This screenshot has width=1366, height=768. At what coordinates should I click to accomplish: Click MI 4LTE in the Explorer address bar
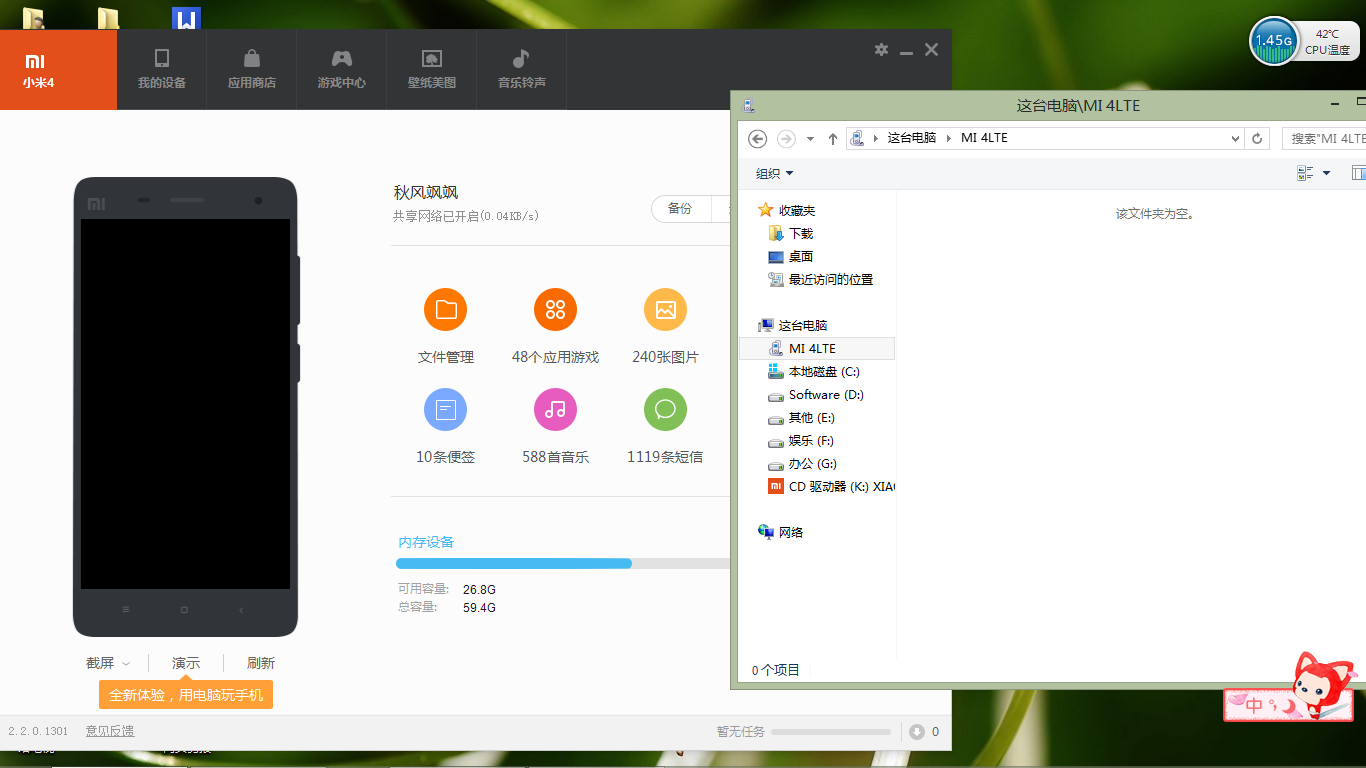984,138
